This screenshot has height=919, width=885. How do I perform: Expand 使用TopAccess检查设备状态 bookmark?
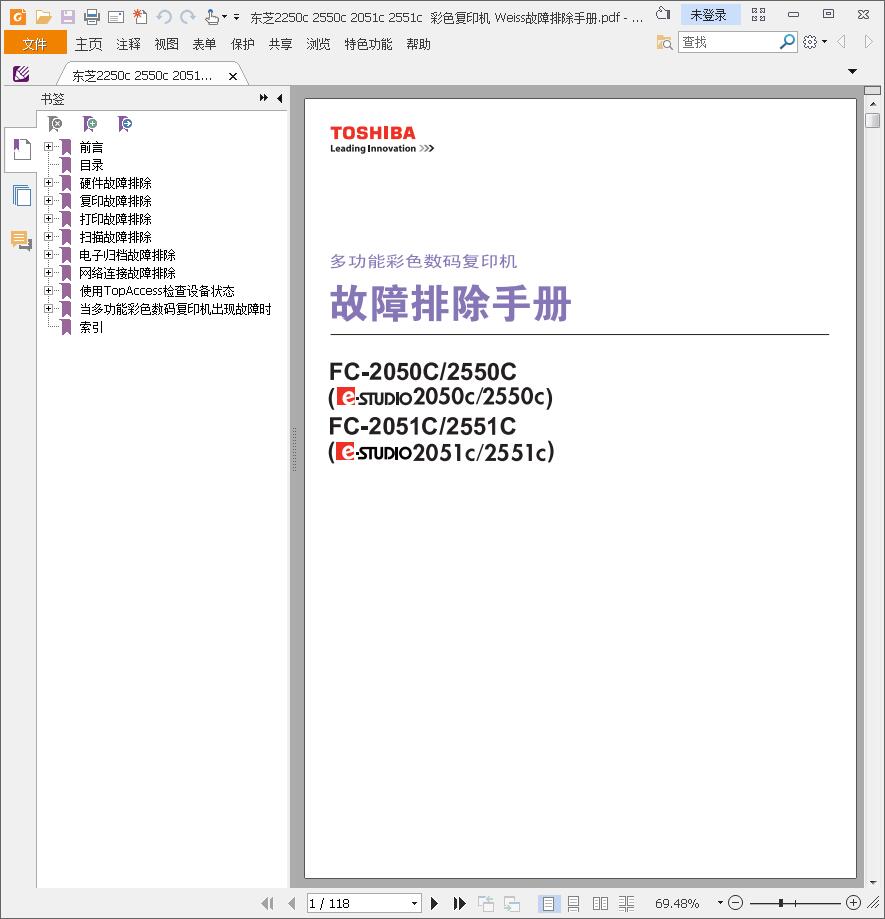[49, 291]
